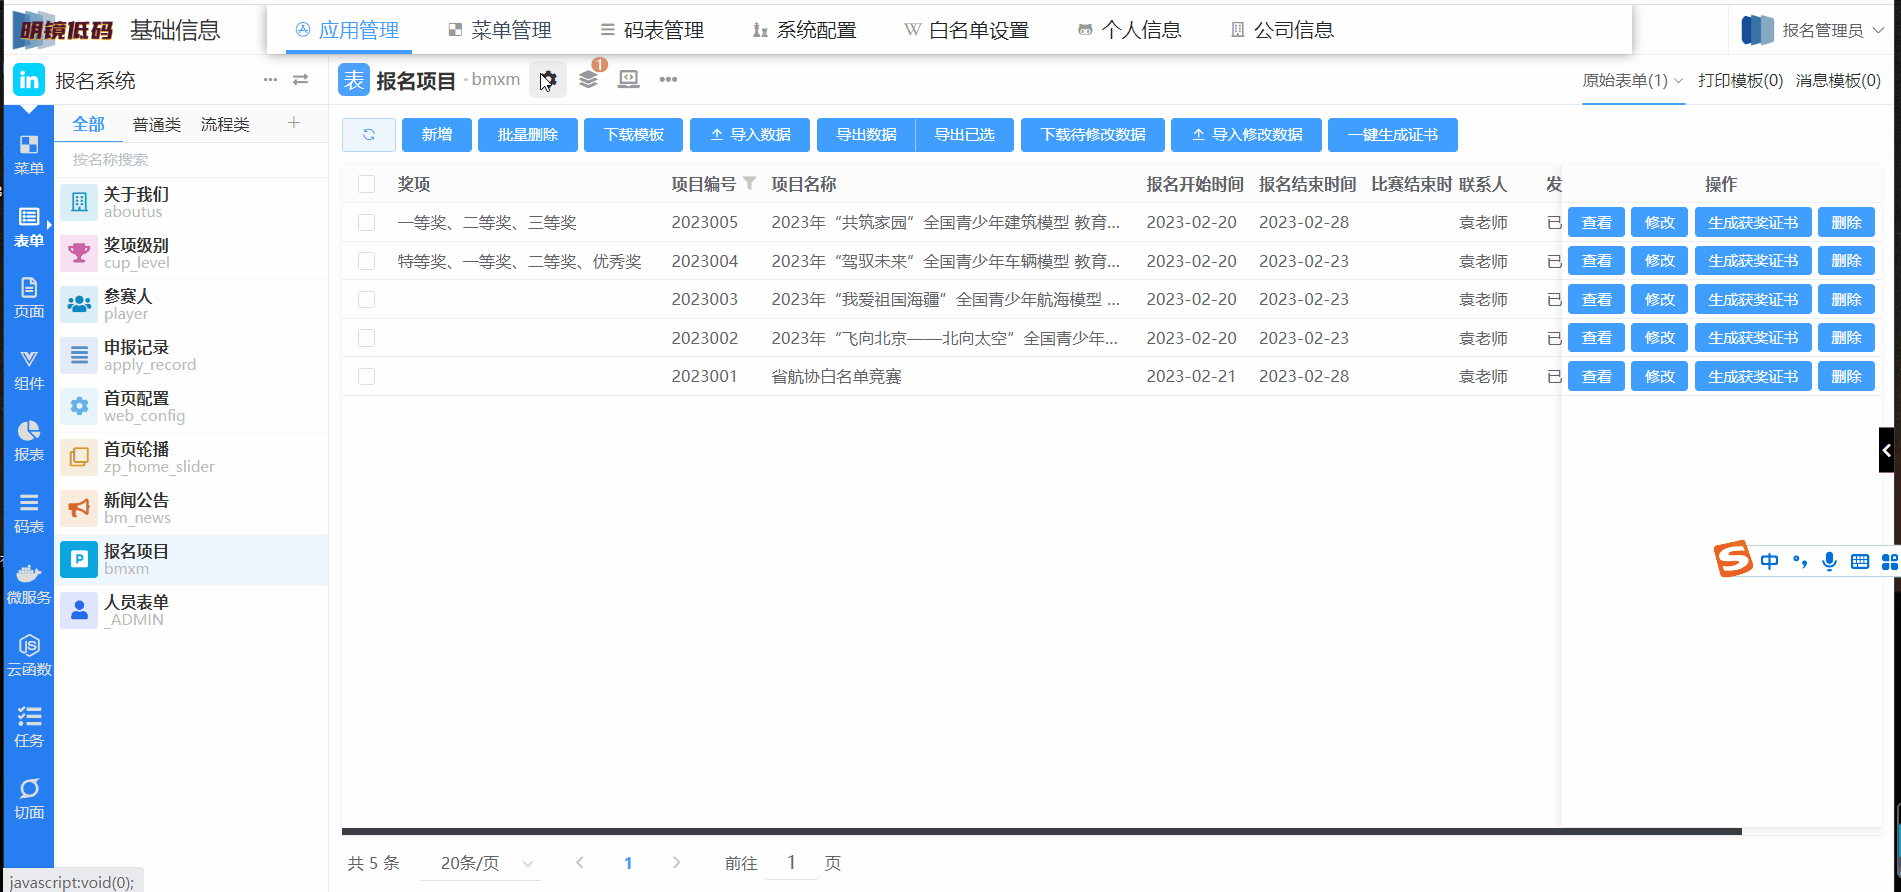
Task: Open the 切面 sidebar icon
Action: point(28,799)
